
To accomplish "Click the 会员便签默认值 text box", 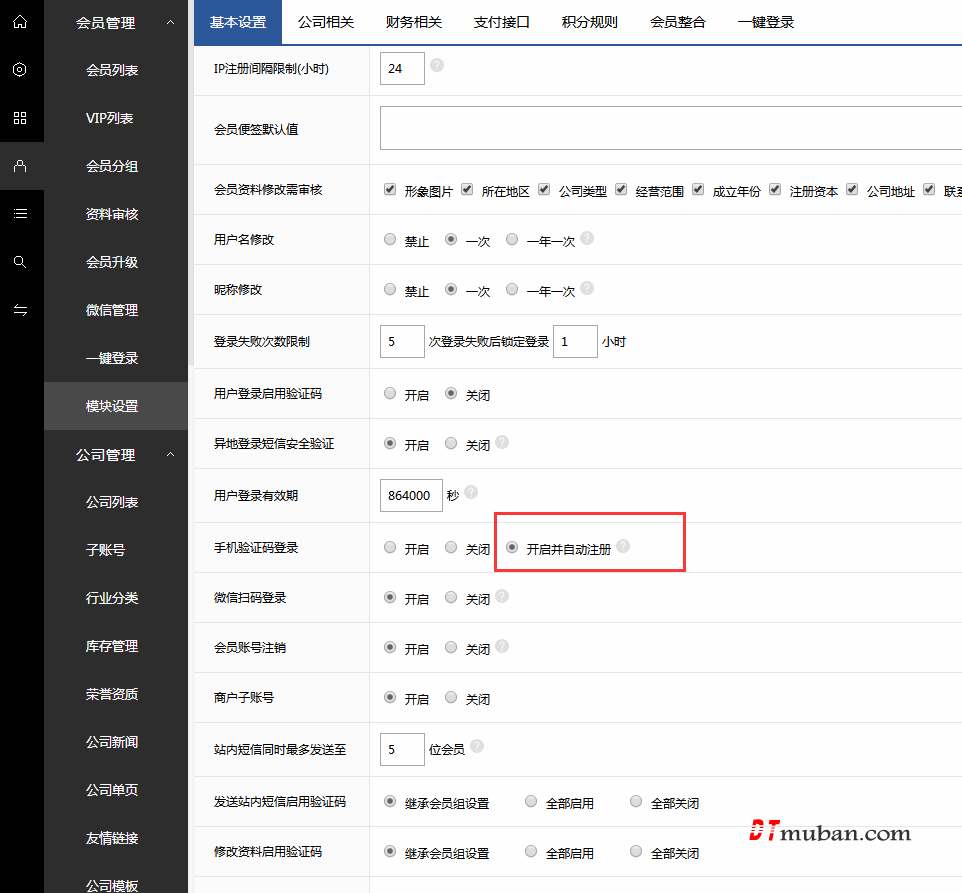I will tap(670, 128).
